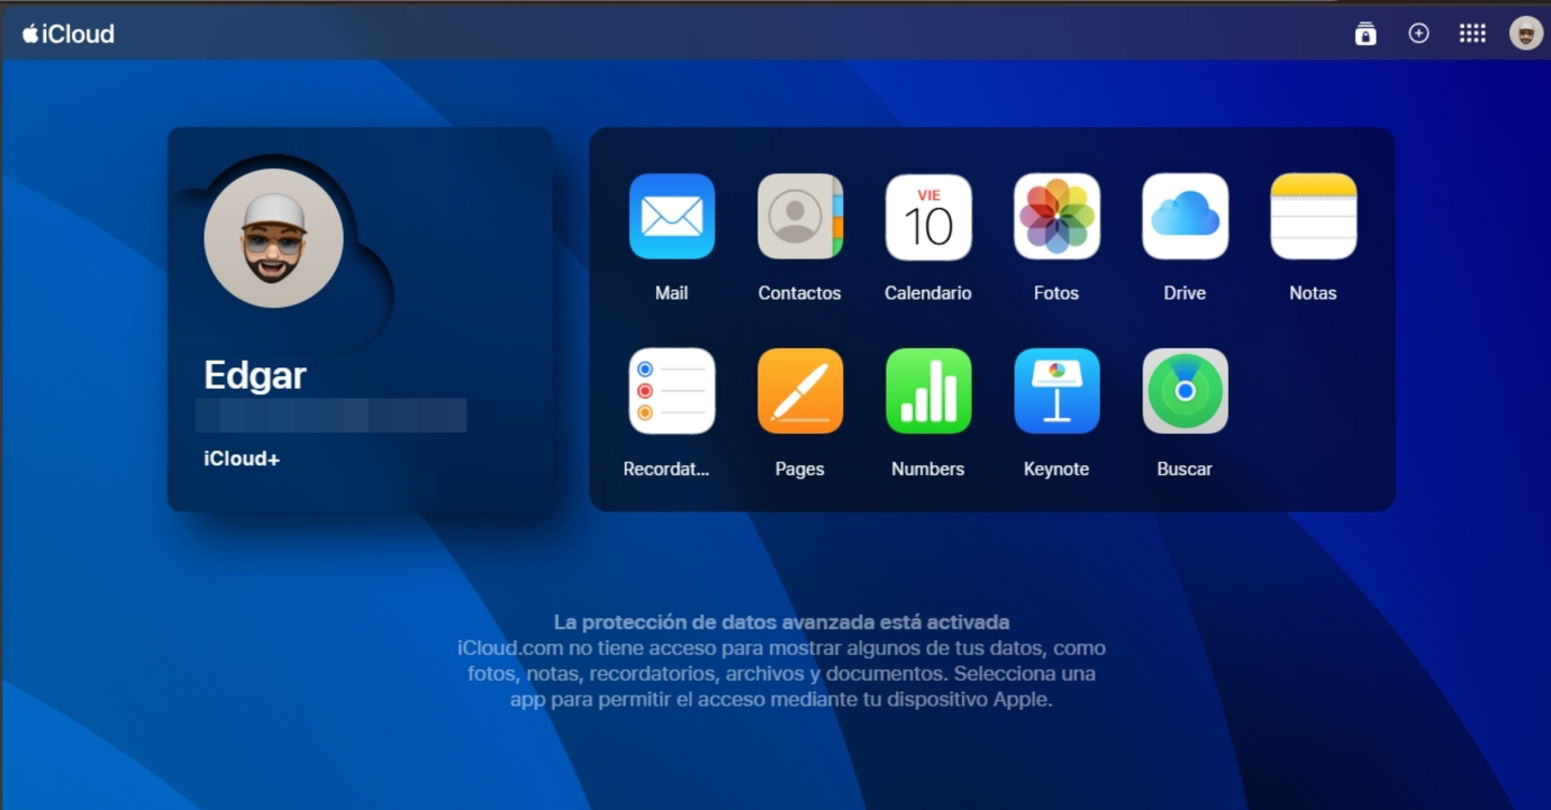Click the Drive label text

coord(1185,293)
